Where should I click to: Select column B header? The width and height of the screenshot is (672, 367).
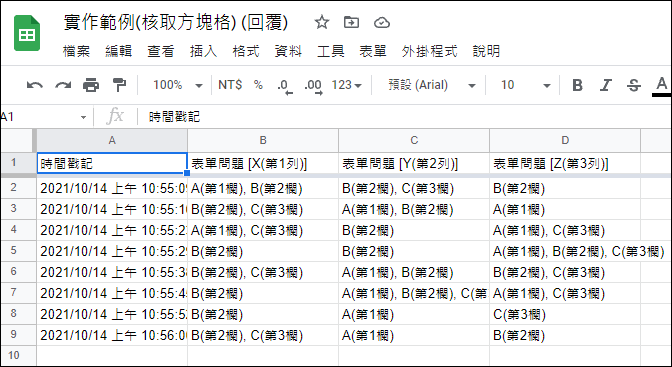pos(263,140)
